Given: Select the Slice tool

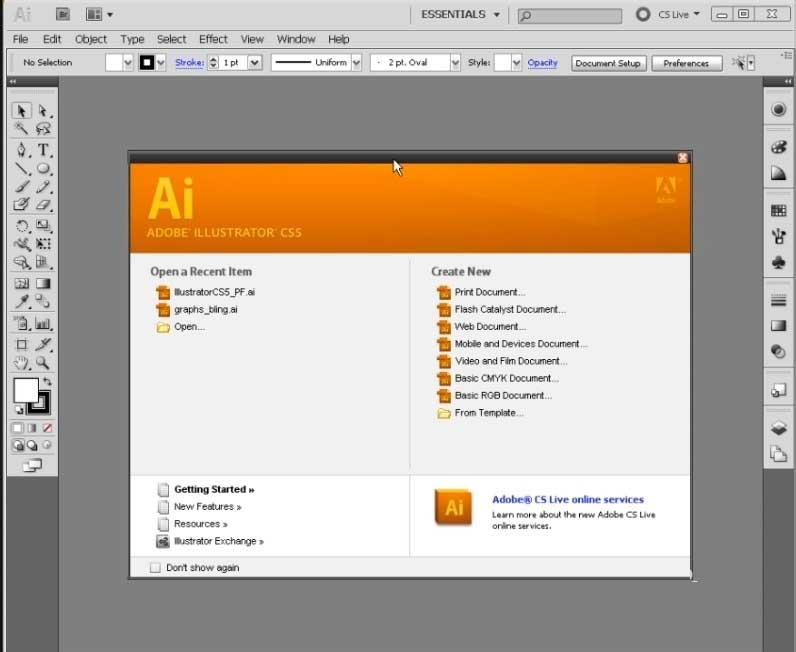Looking at the screenshot, I should (43, 345).
